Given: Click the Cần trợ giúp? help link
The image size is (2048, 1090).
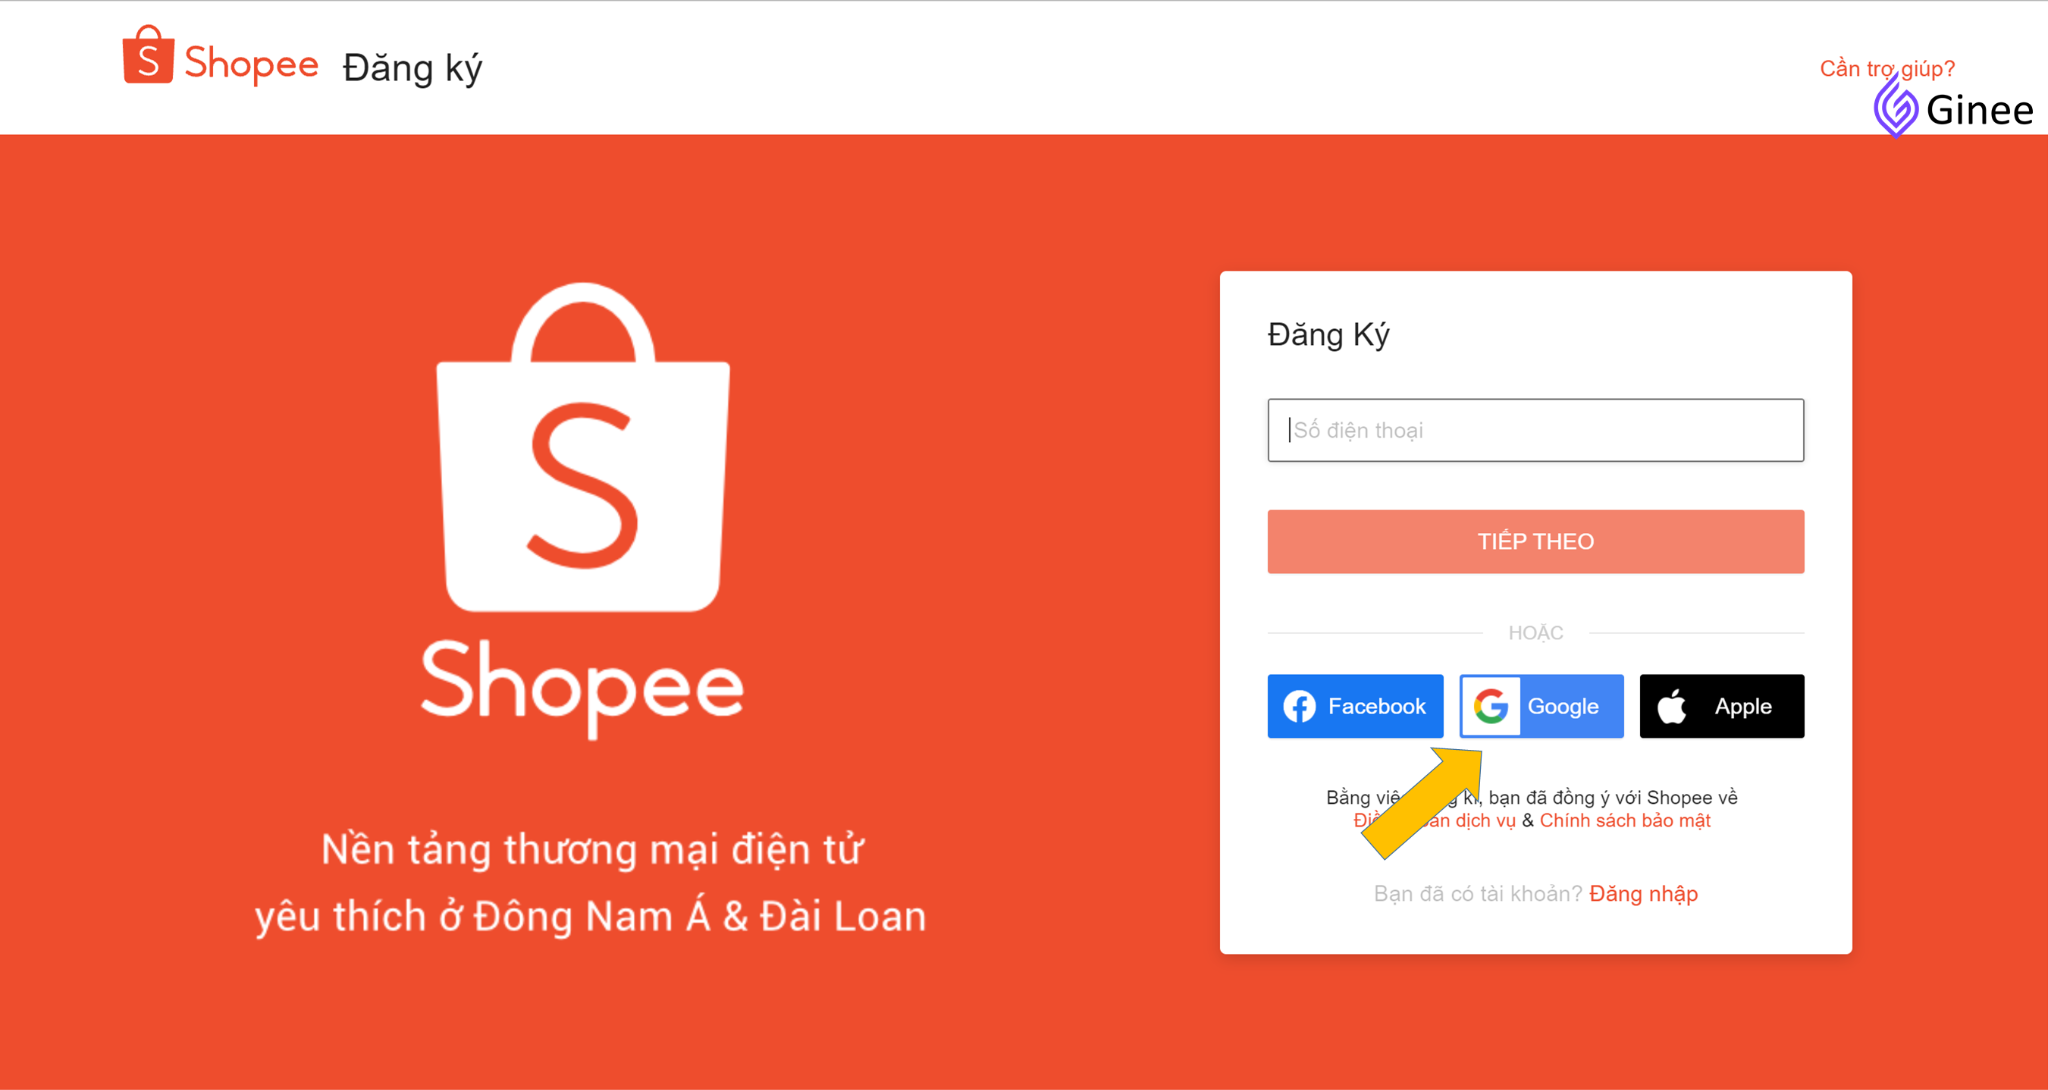Looking at the screenshot, I should (1886, 68).
